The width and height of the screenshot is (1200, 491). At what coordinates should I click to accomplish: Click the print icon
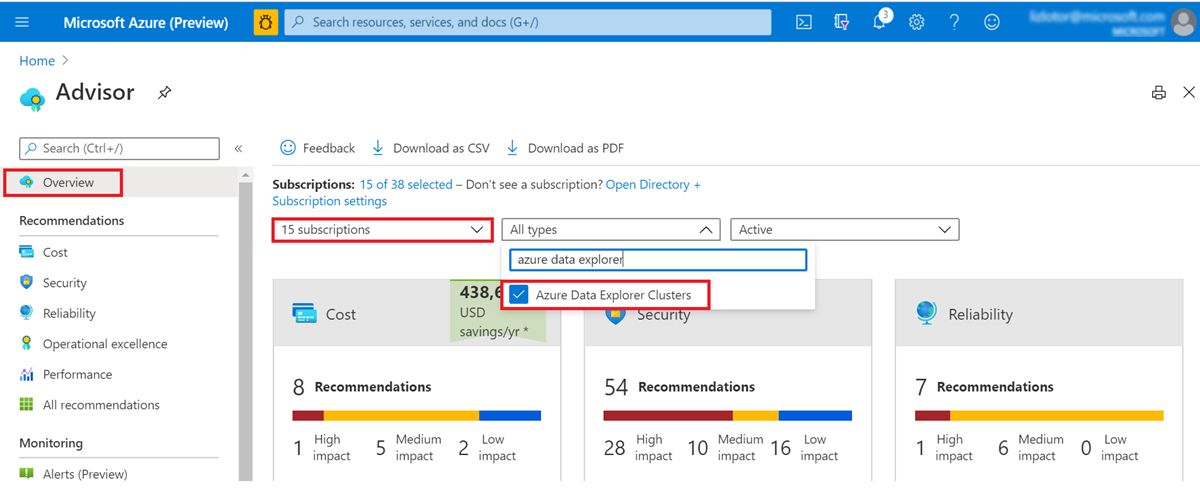pos(1159,93)
